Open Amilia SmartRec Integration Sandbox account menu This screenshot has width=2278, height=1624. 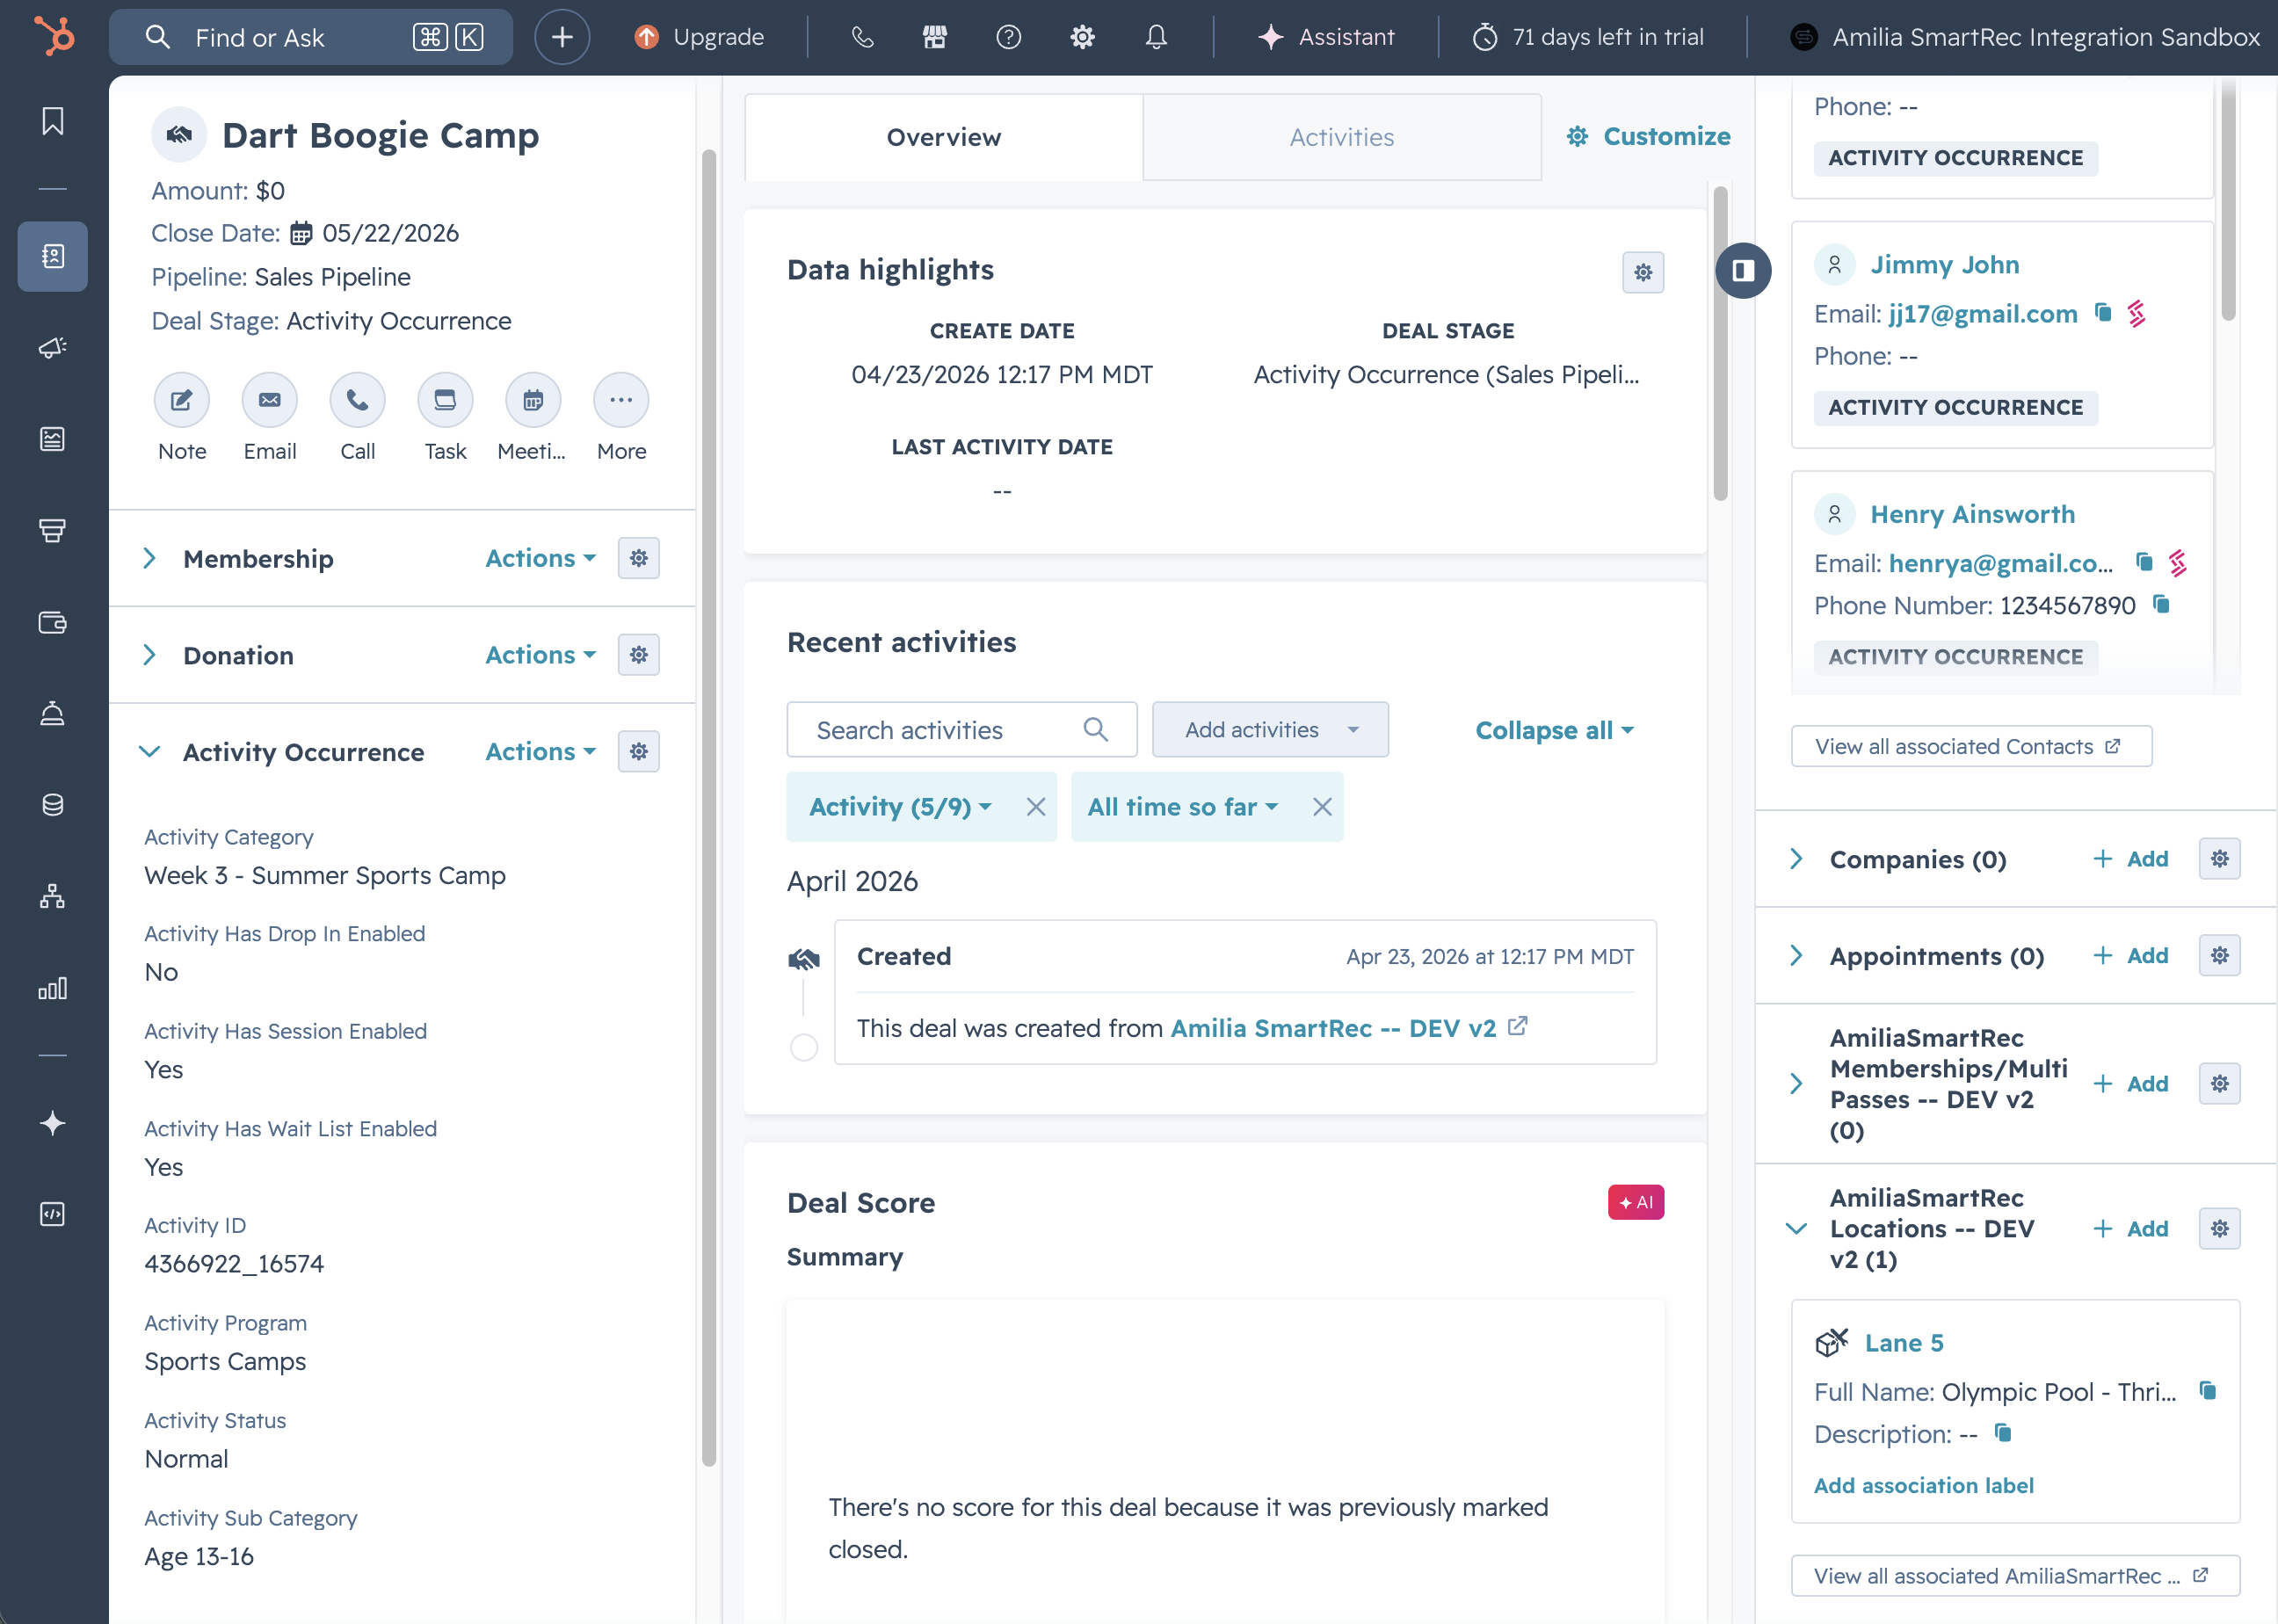coord(2025,37)
